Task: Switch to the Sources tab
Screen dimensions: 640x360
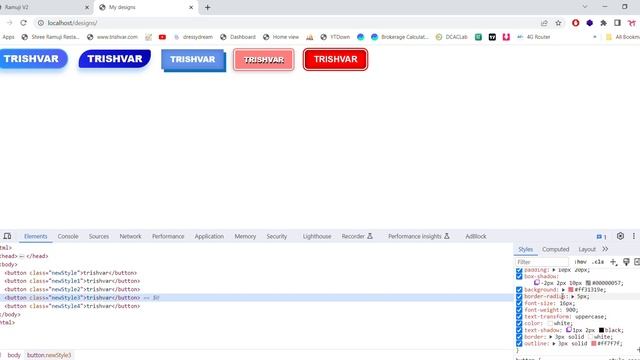Action: tap(99, 236)
